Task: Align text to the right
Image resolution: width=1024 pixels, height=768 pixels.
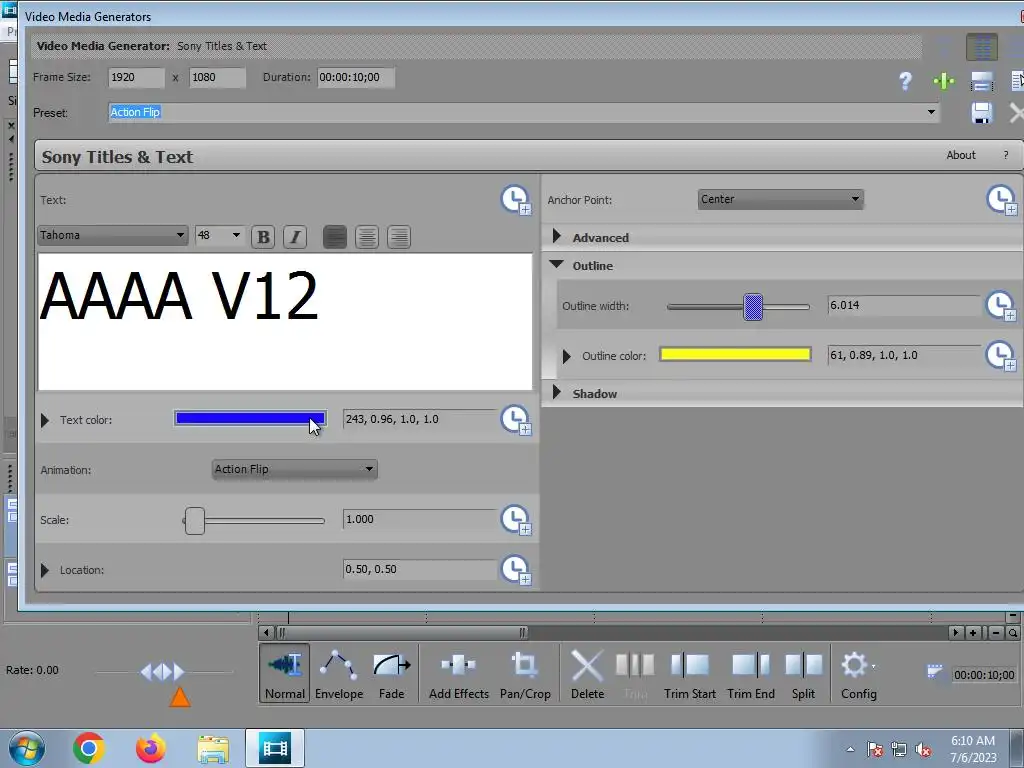Action: click(x=399, y=237)
